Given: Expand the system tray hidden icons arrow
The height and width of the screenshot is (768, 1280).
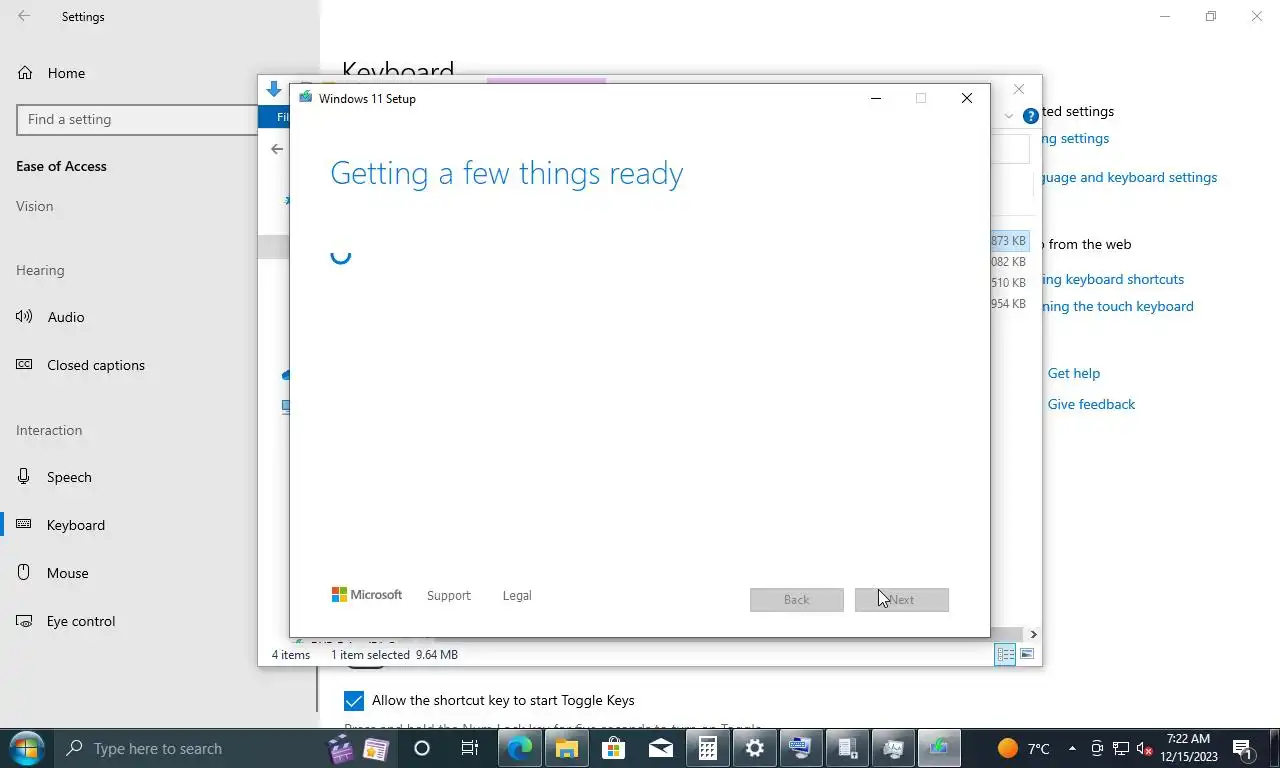Looking at the screenshot, I should pyautogui.click(x=1072, y=748).
